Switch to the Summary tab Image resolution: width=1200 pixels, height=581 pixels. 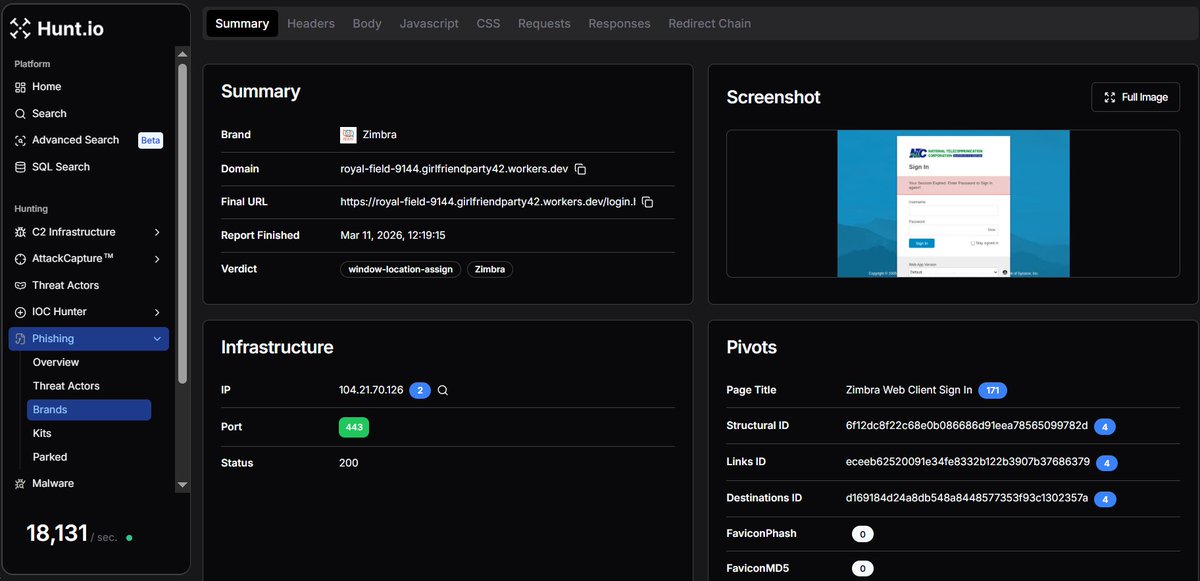coord(242,23)
